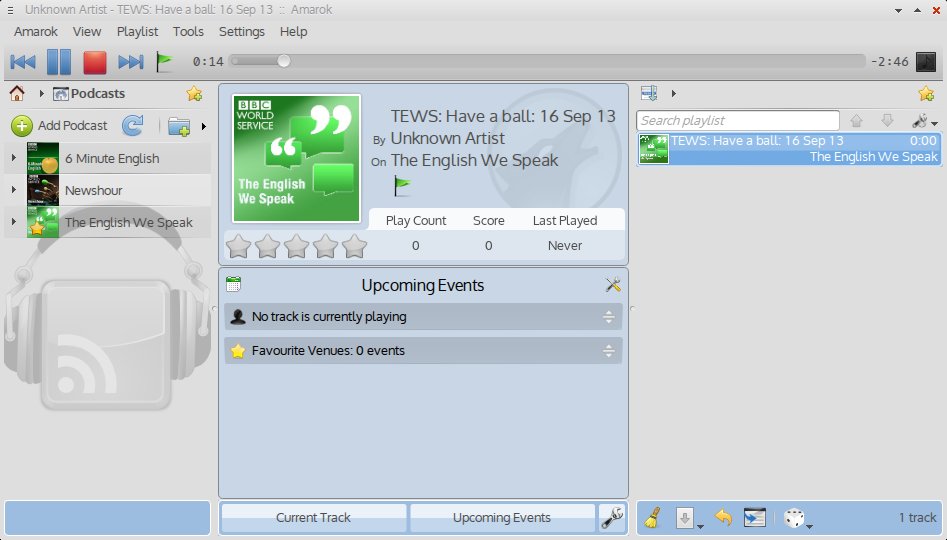Viewport: 947px width, 540px height.
Task: Go to media sources home icon
Action: (x=17, y=94)
